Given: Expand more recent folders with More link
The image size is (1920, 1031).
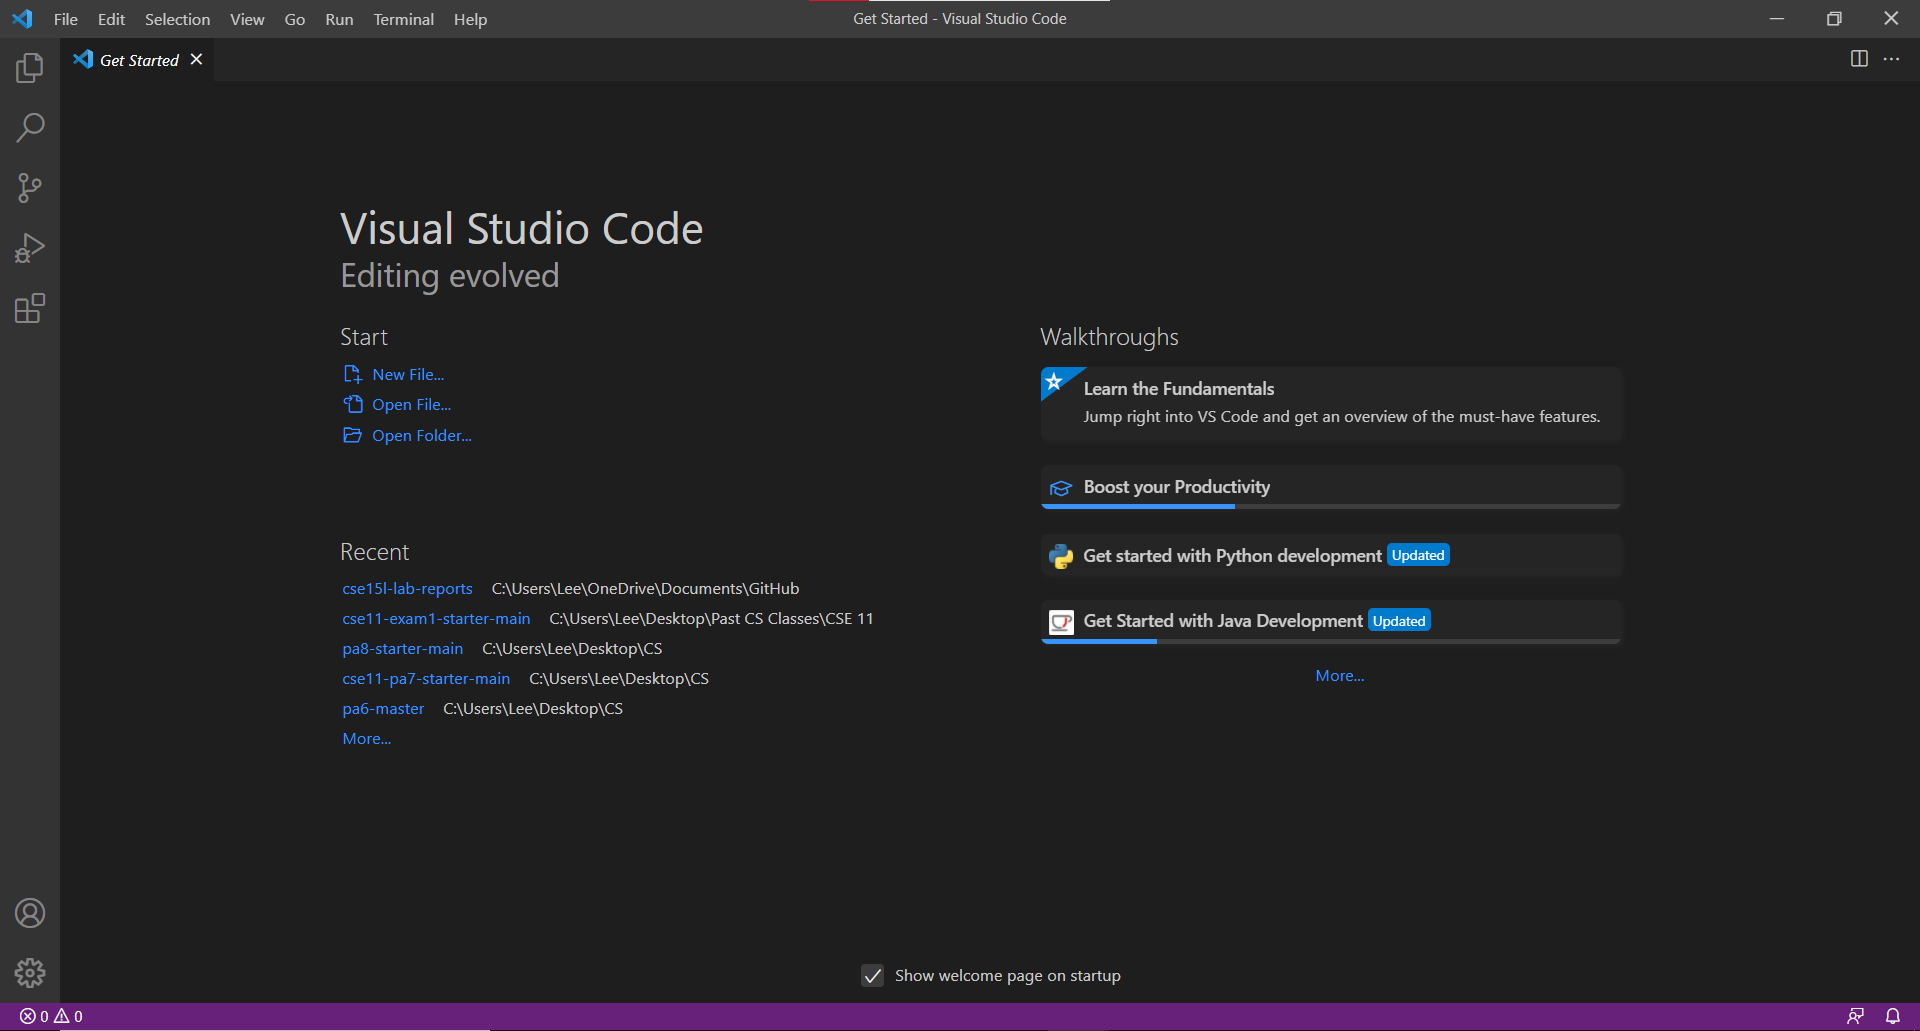Looking at the screenshot, I should coord(366,739).
